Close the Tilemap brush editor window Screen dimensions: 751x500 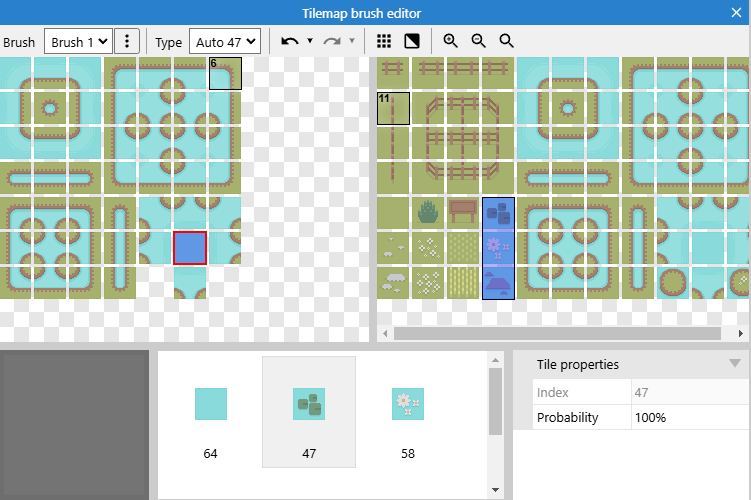(737, 13)
